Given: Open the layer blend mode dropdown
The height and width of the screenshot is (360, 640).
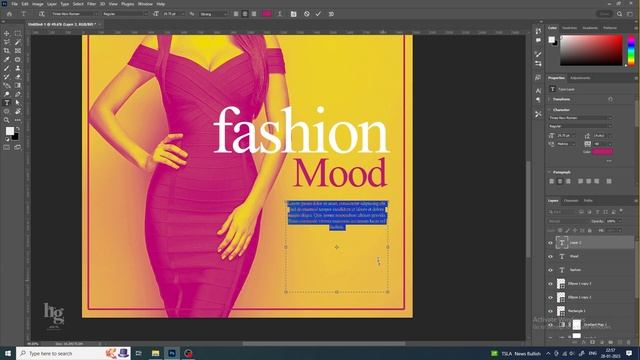Looking at the screenshot, I should (x=568, y=221).
